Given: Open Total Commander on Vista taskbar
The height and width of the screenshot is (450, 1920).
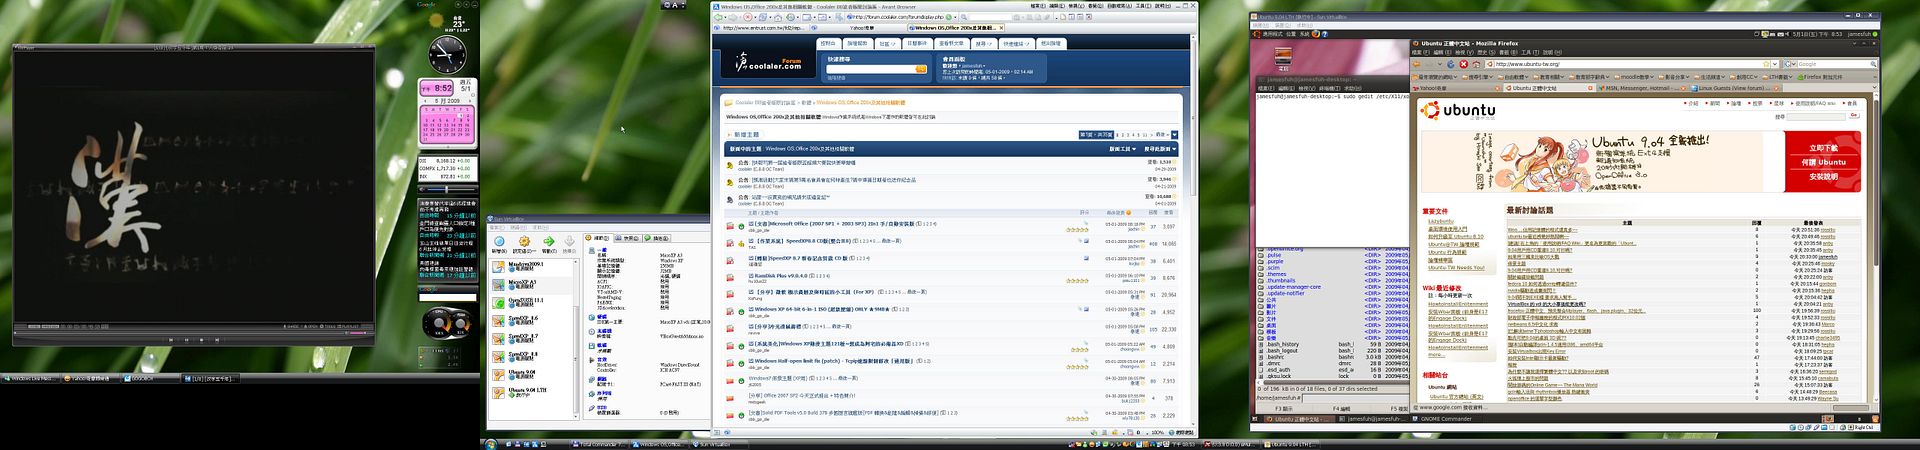Looking at the screenshot, I should pos(598,444).
